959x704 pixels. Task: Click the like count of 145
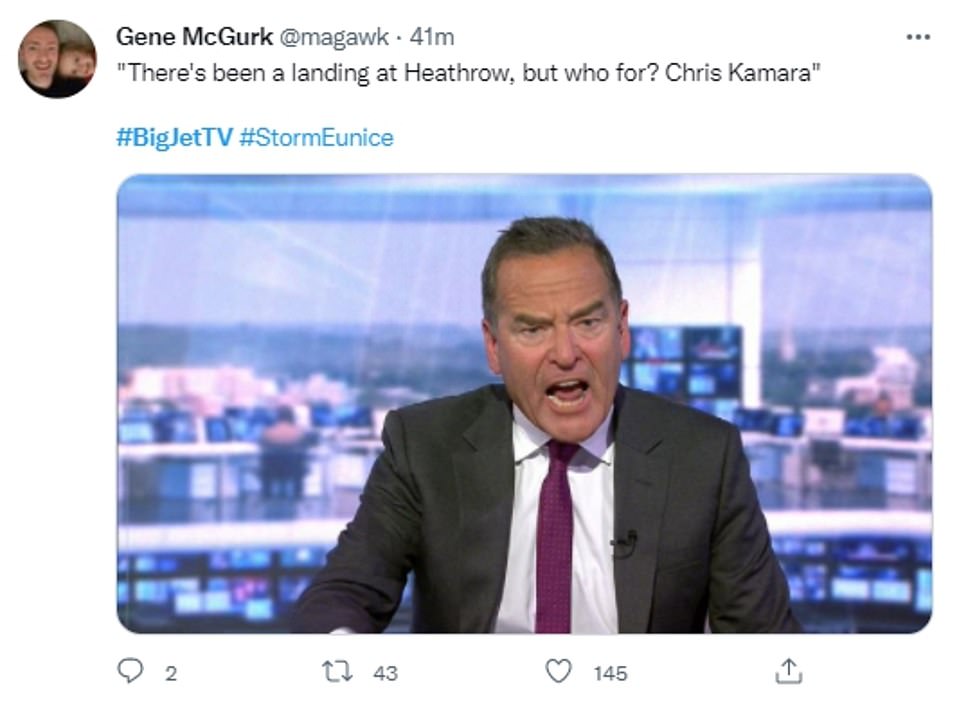(x=610, y=674)
